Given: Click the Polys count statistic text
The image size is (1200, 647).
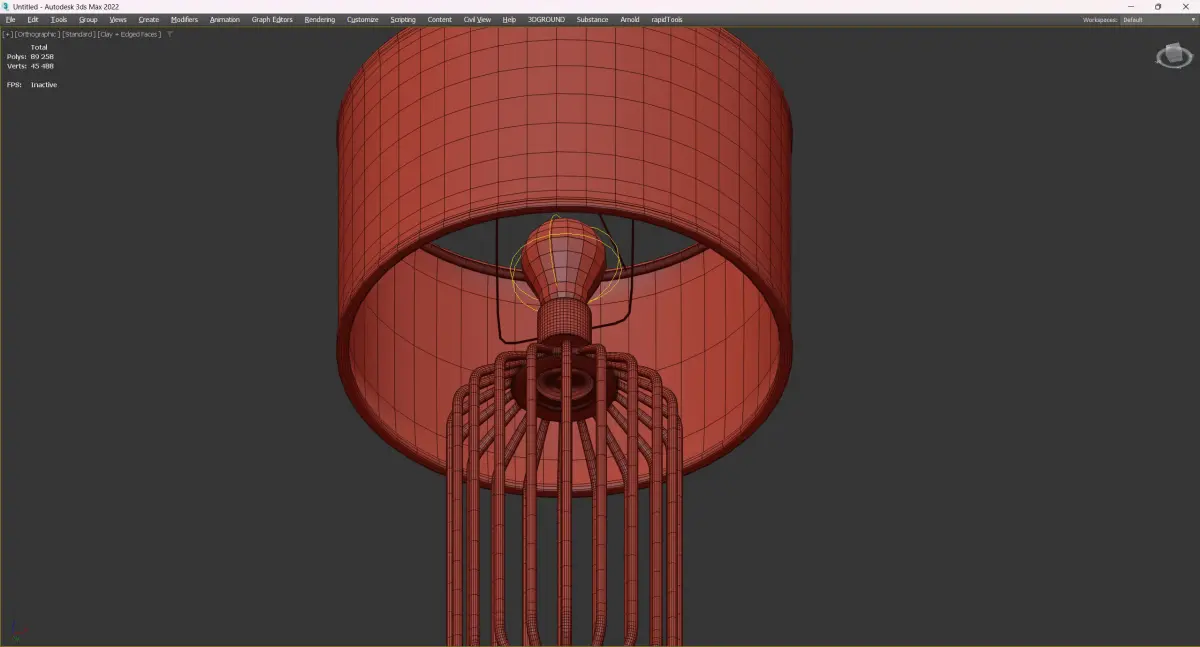Looking at the screenshot, I should (30, 57).
